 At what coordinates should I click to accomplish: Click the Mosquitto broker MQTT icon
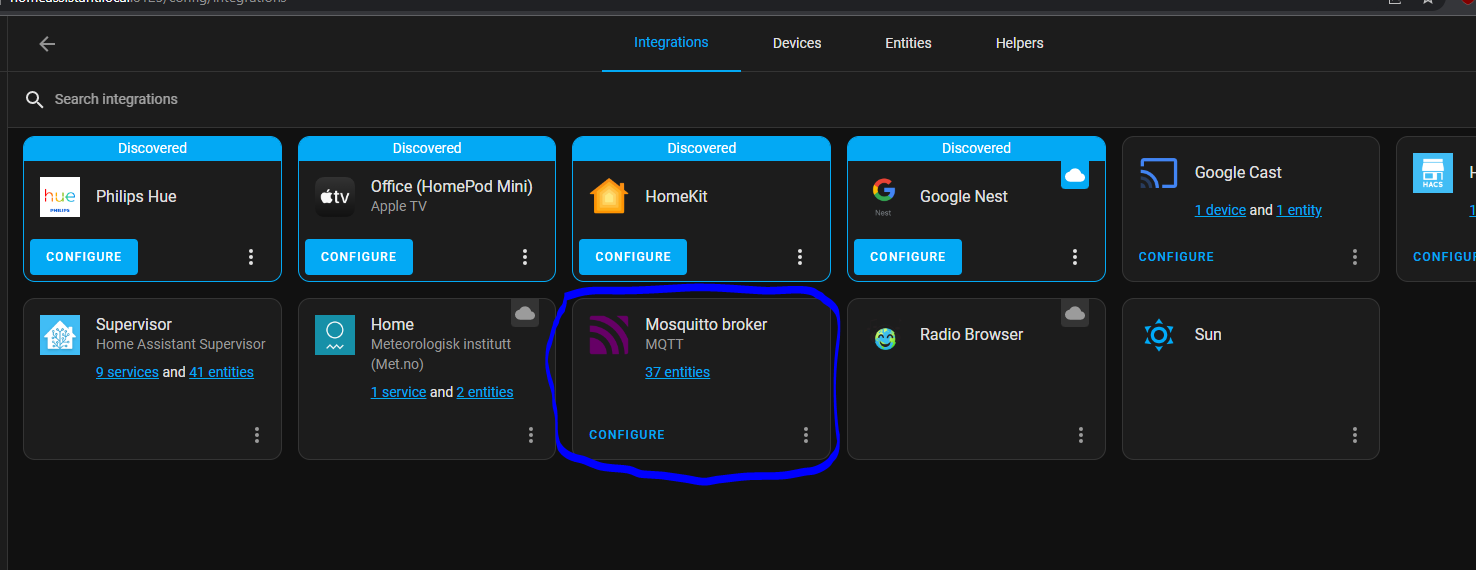pos(609,335)
